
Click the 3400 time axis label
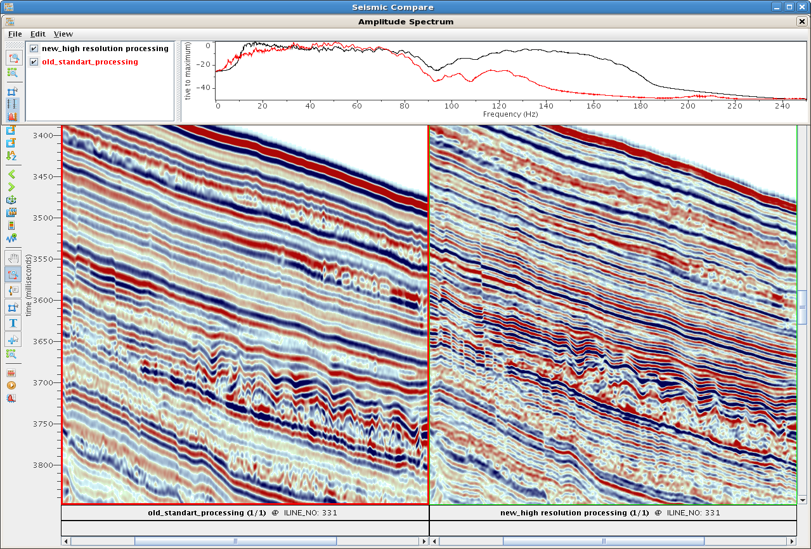[x=44, y=136]
